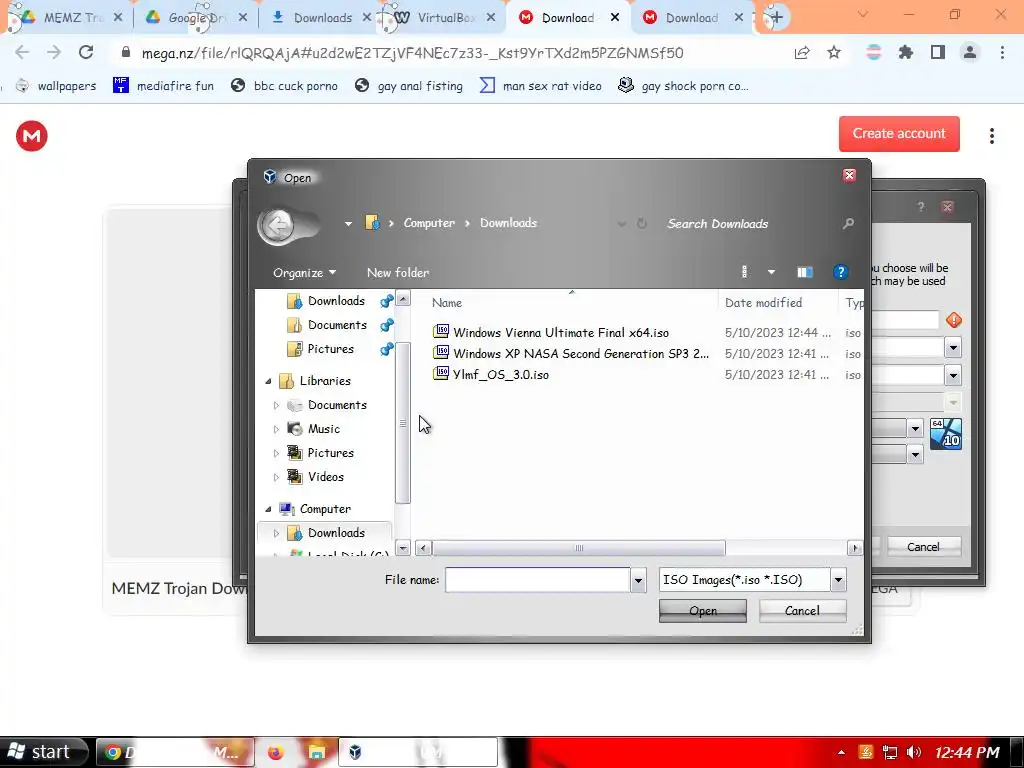Click the Open button in dialog
Image resolution: width=1024 pixels, height=768 pixels.
pos(703,611)
